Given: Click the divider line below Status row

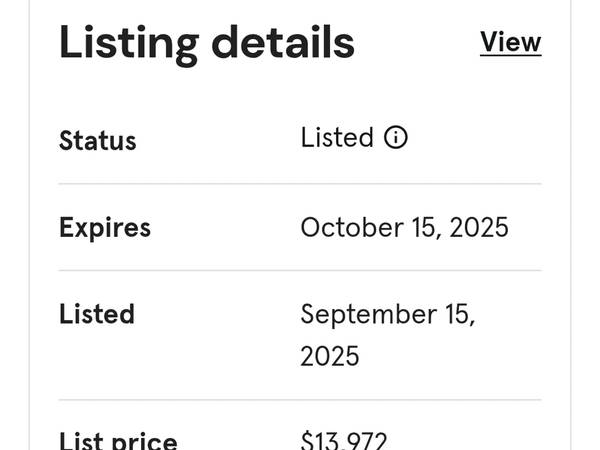Looking at the screenshot, I should [300, 184].
